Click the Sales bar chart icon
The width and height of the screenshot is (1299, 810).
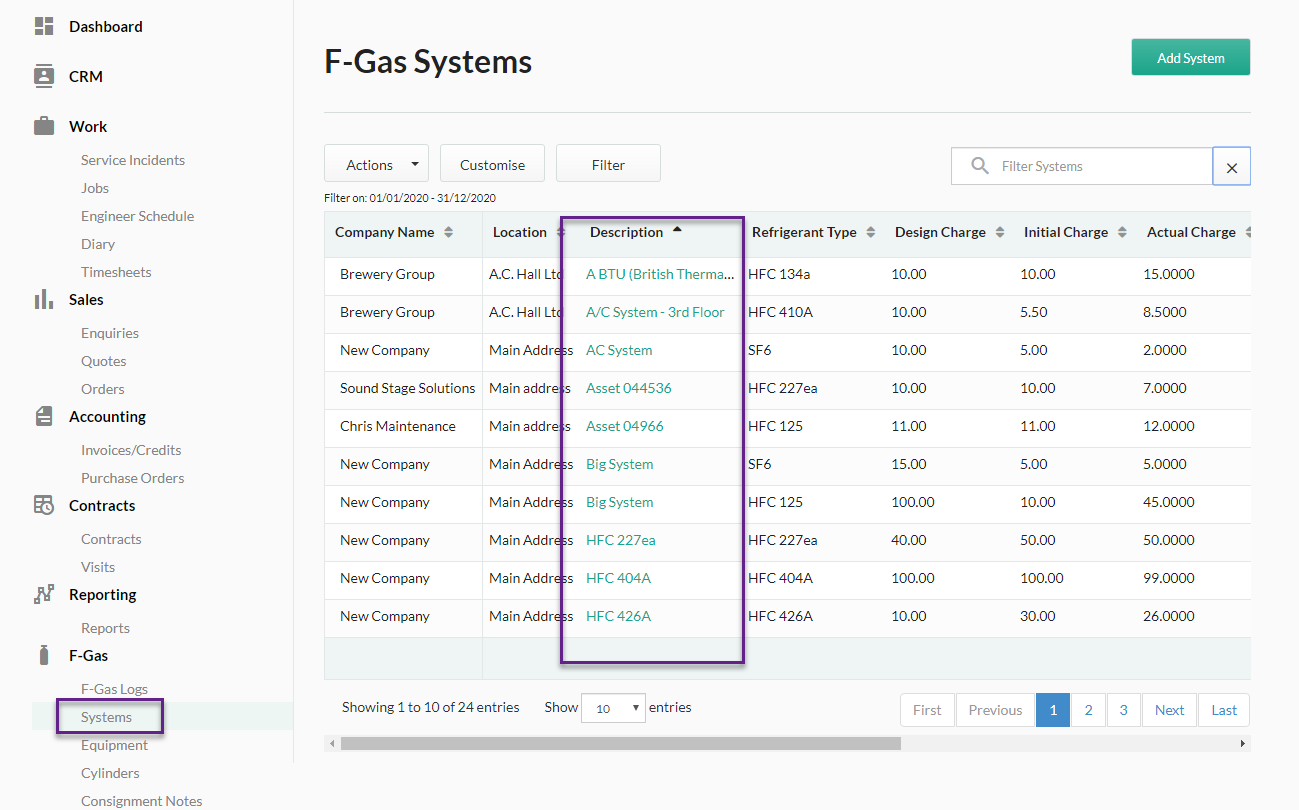[44, 299]
